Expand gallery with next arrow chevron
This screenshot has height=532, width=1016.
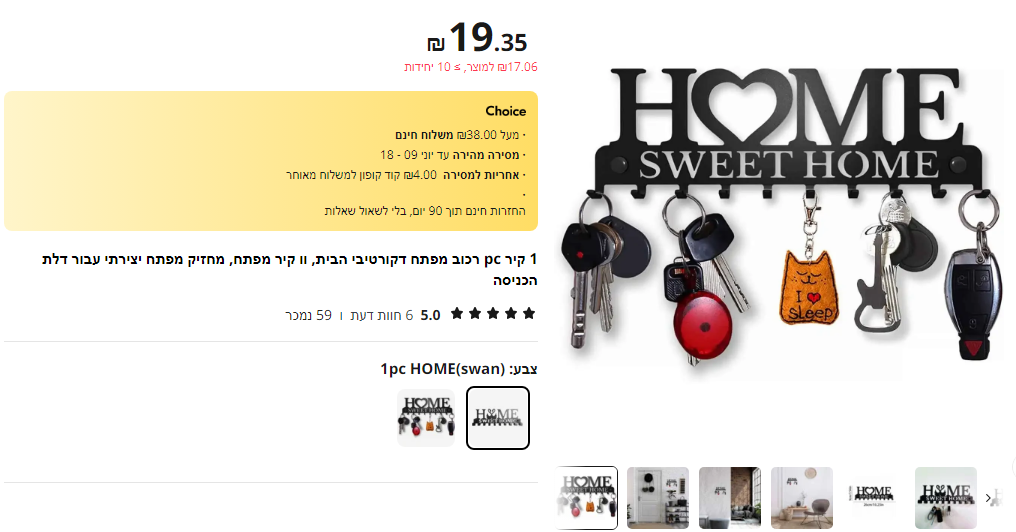[988, 498]
